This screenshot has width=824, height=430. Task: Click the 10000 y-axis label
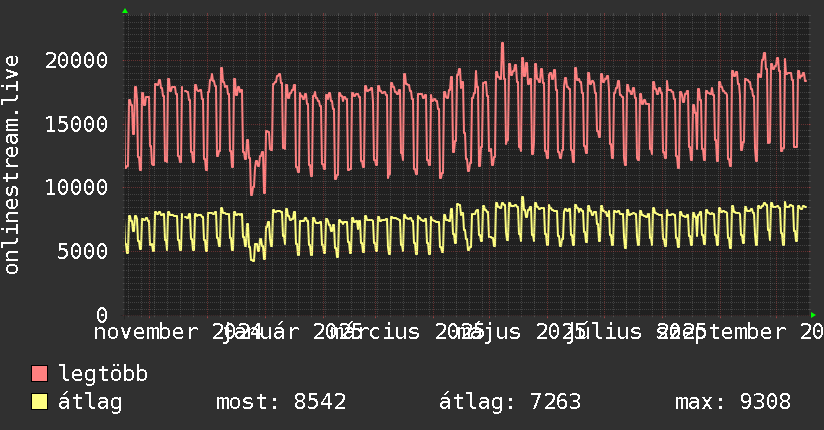[x=76, y=188]
